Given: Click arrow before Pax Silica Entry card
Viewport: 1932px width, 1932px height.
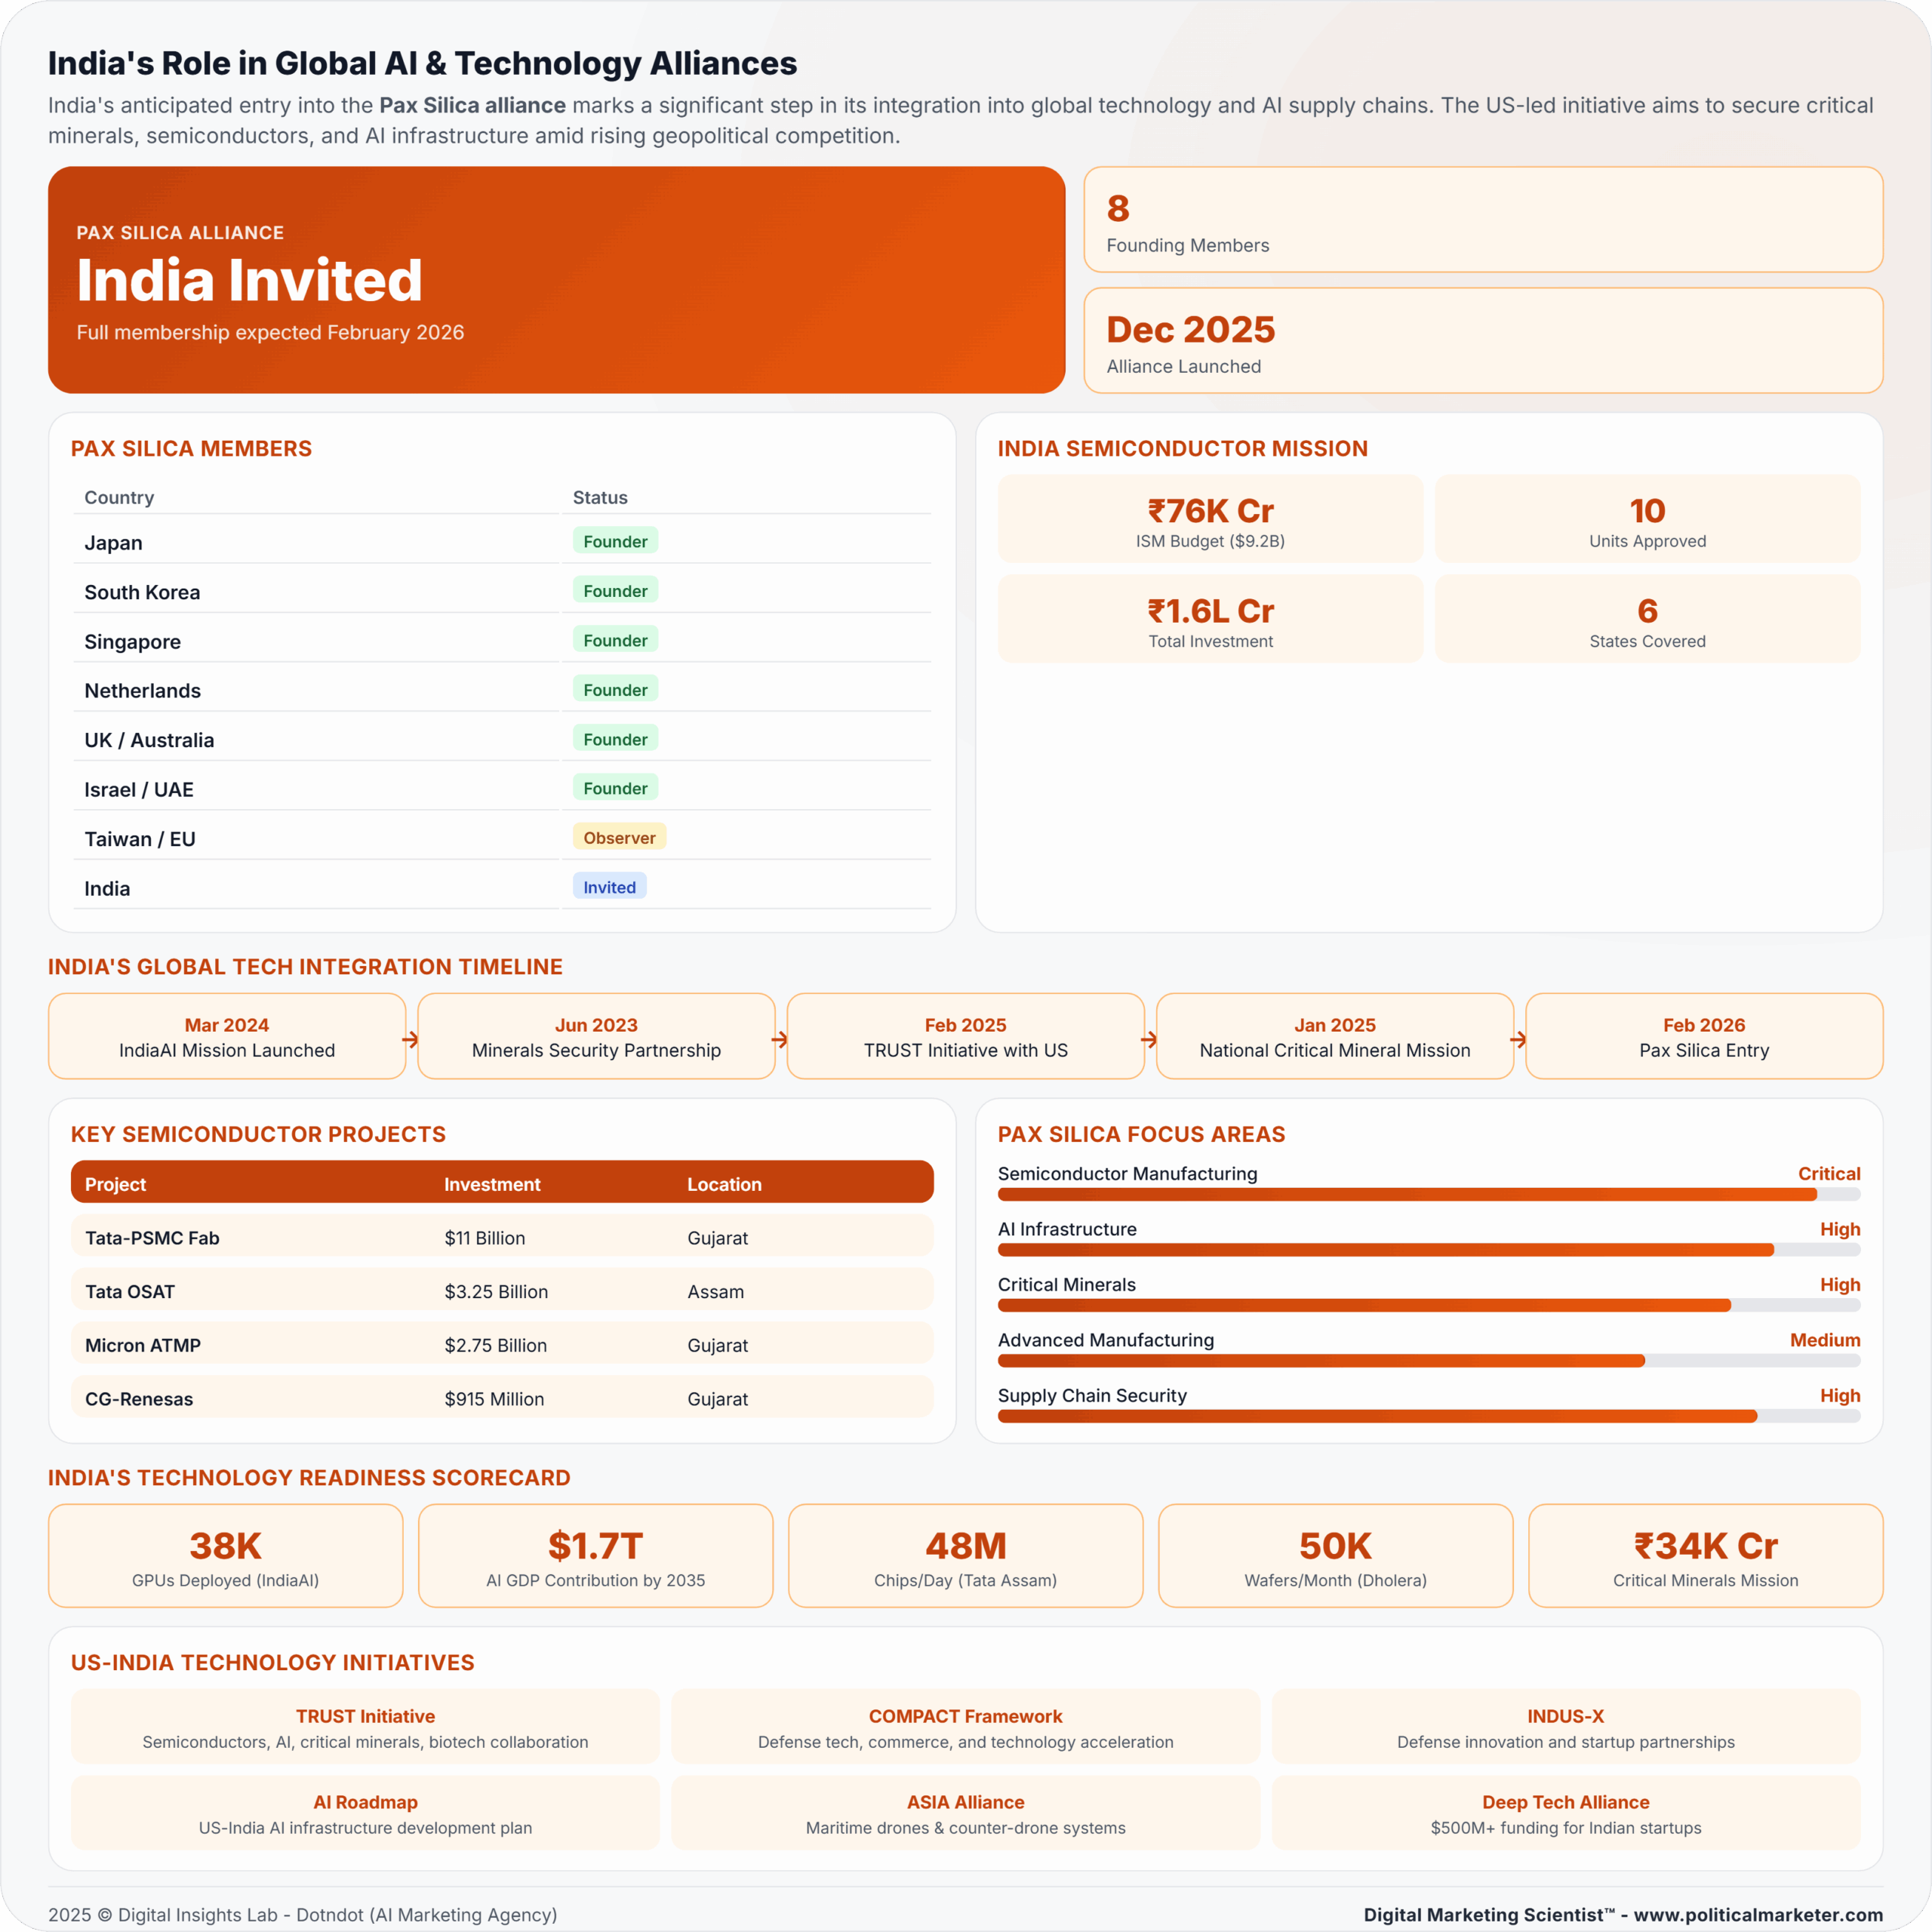Looking at the screenshot, I should tap(1518, 1040).
